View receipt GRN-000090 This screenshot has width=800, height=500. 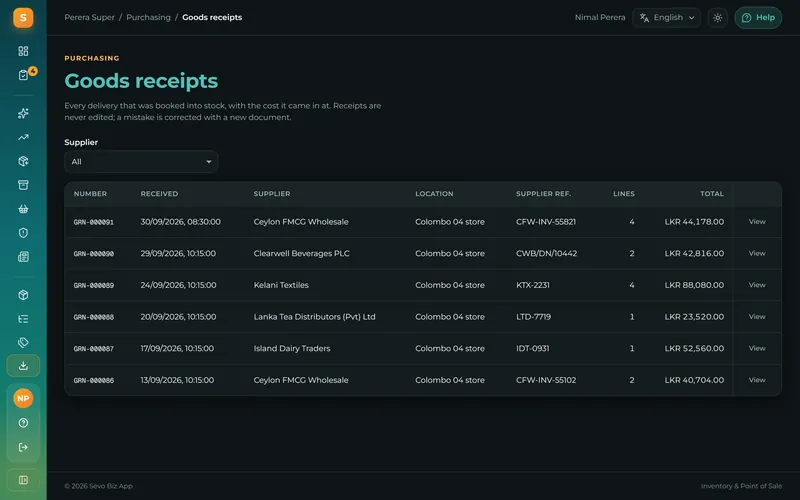pos(757,254)
